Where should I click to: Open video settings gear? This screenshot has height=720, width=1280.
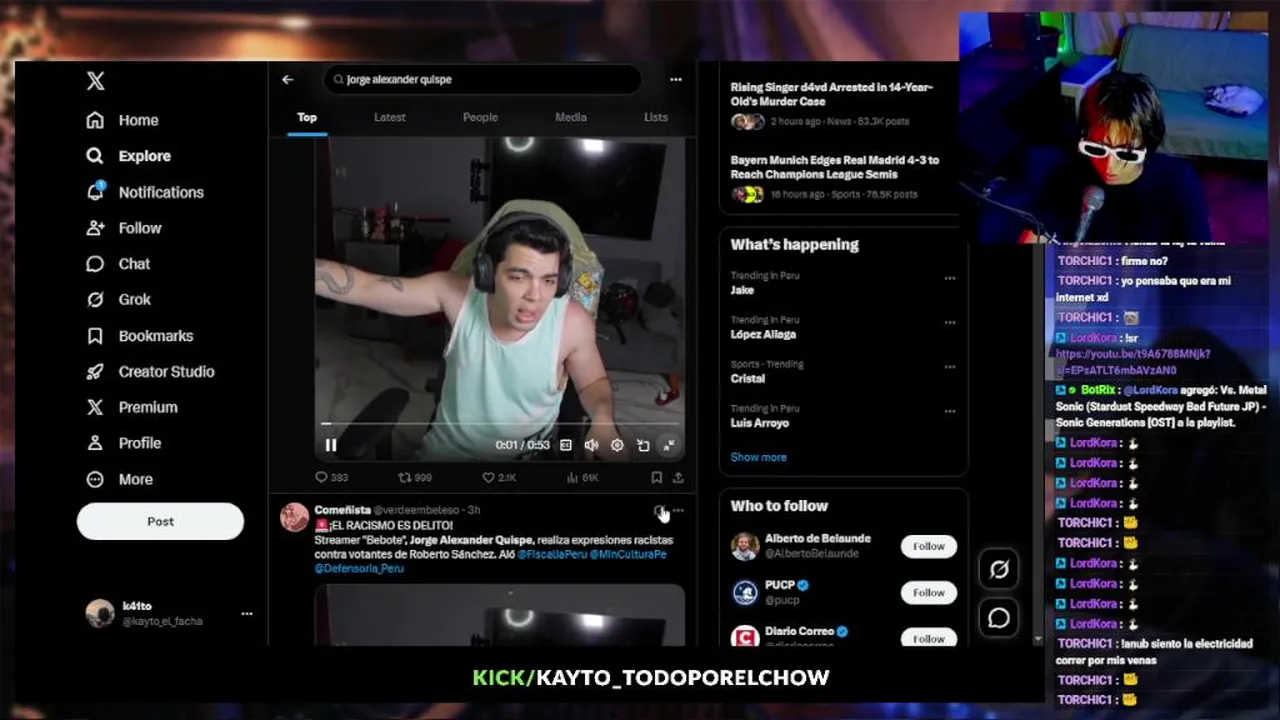click(617, 445)
